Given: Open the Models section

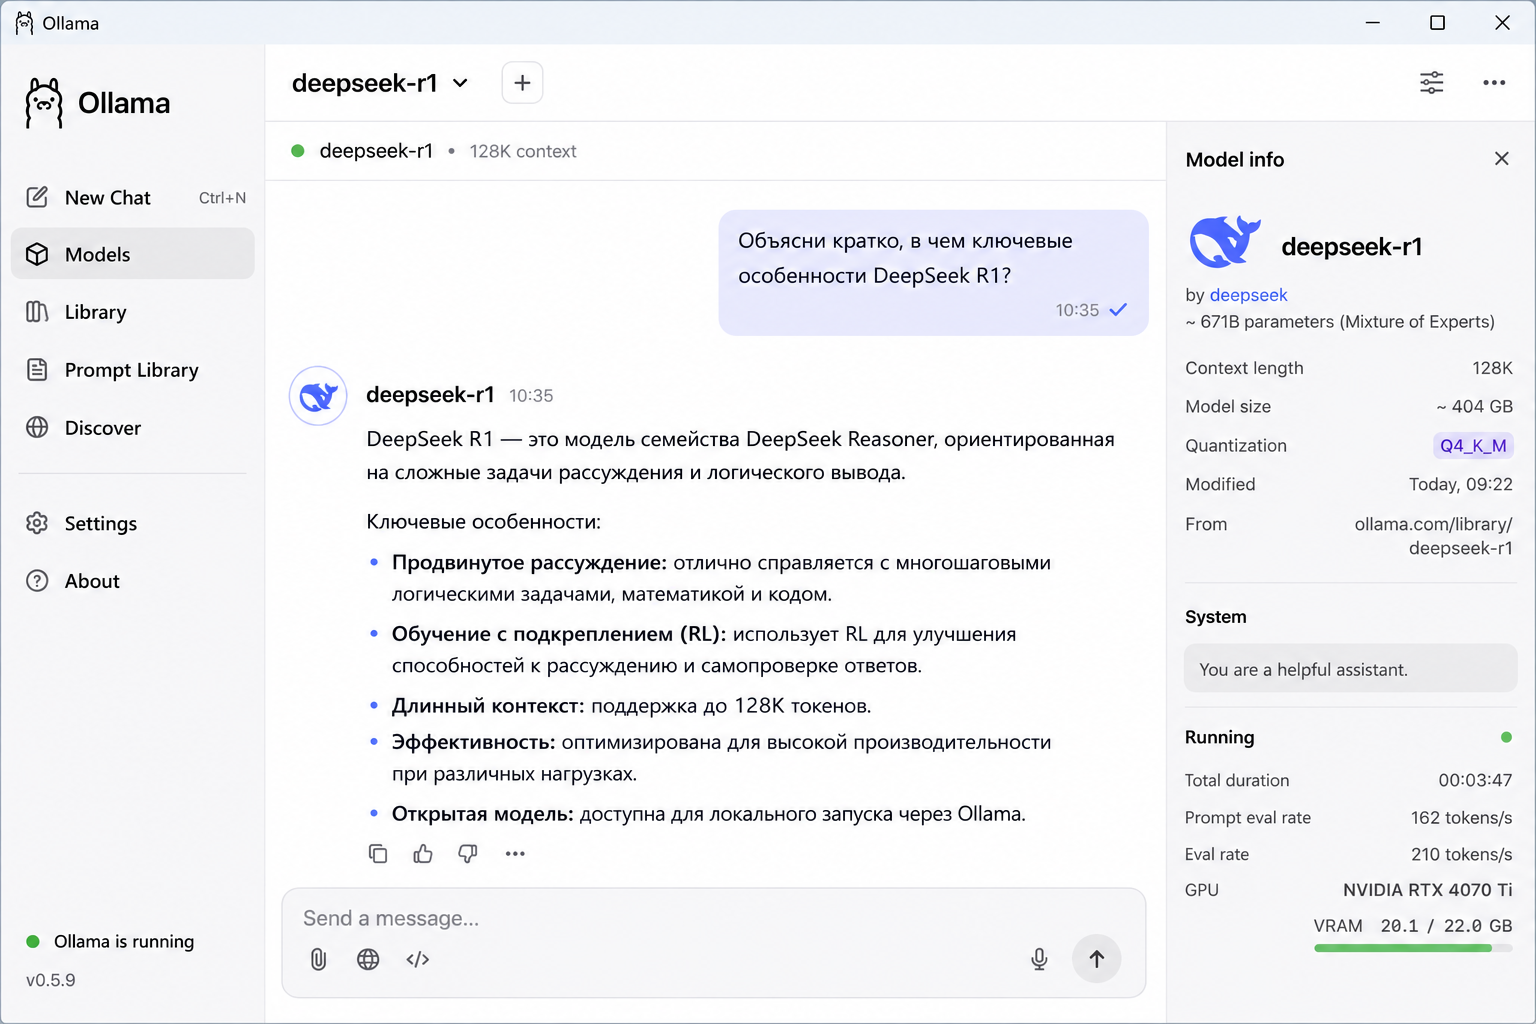Looking at the screenshot, I should 133,254.
